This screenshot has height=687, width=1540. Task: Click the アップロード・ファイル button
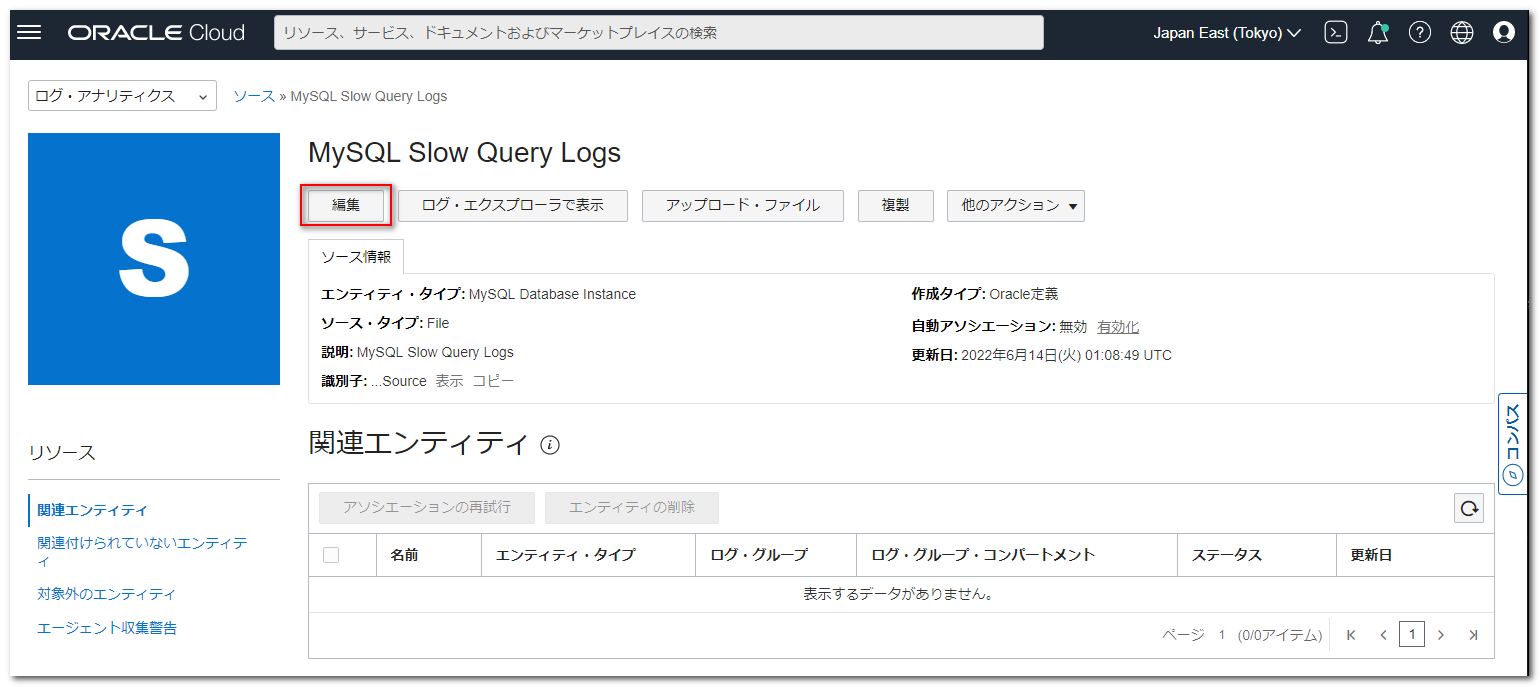743,206
